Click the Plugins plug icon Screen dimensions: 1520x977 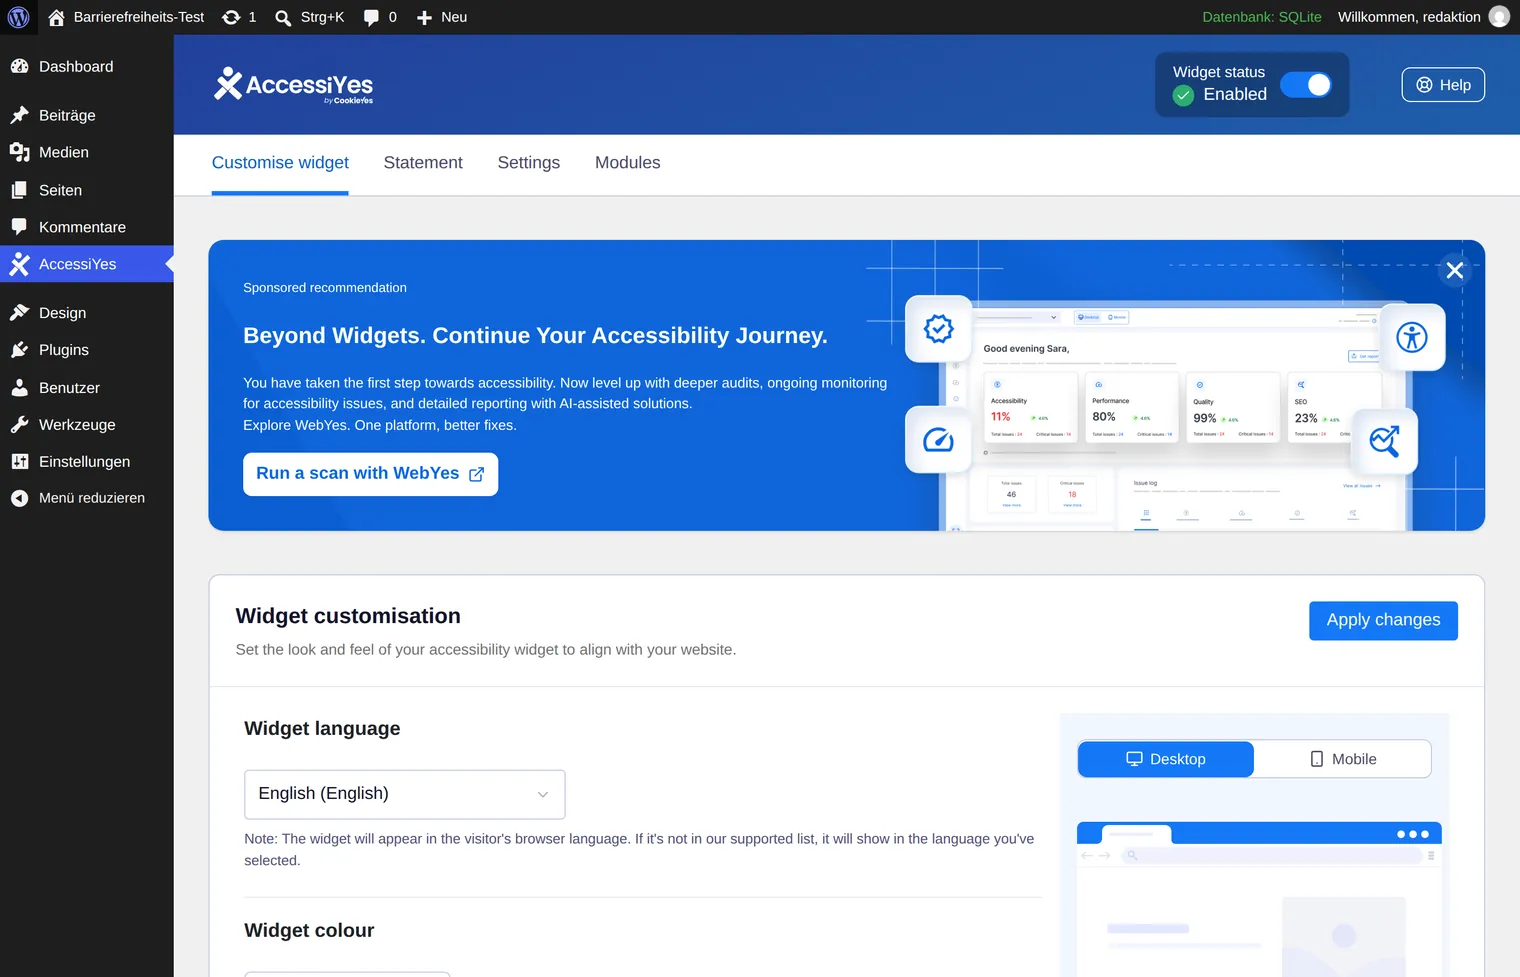tap(19, 350)
